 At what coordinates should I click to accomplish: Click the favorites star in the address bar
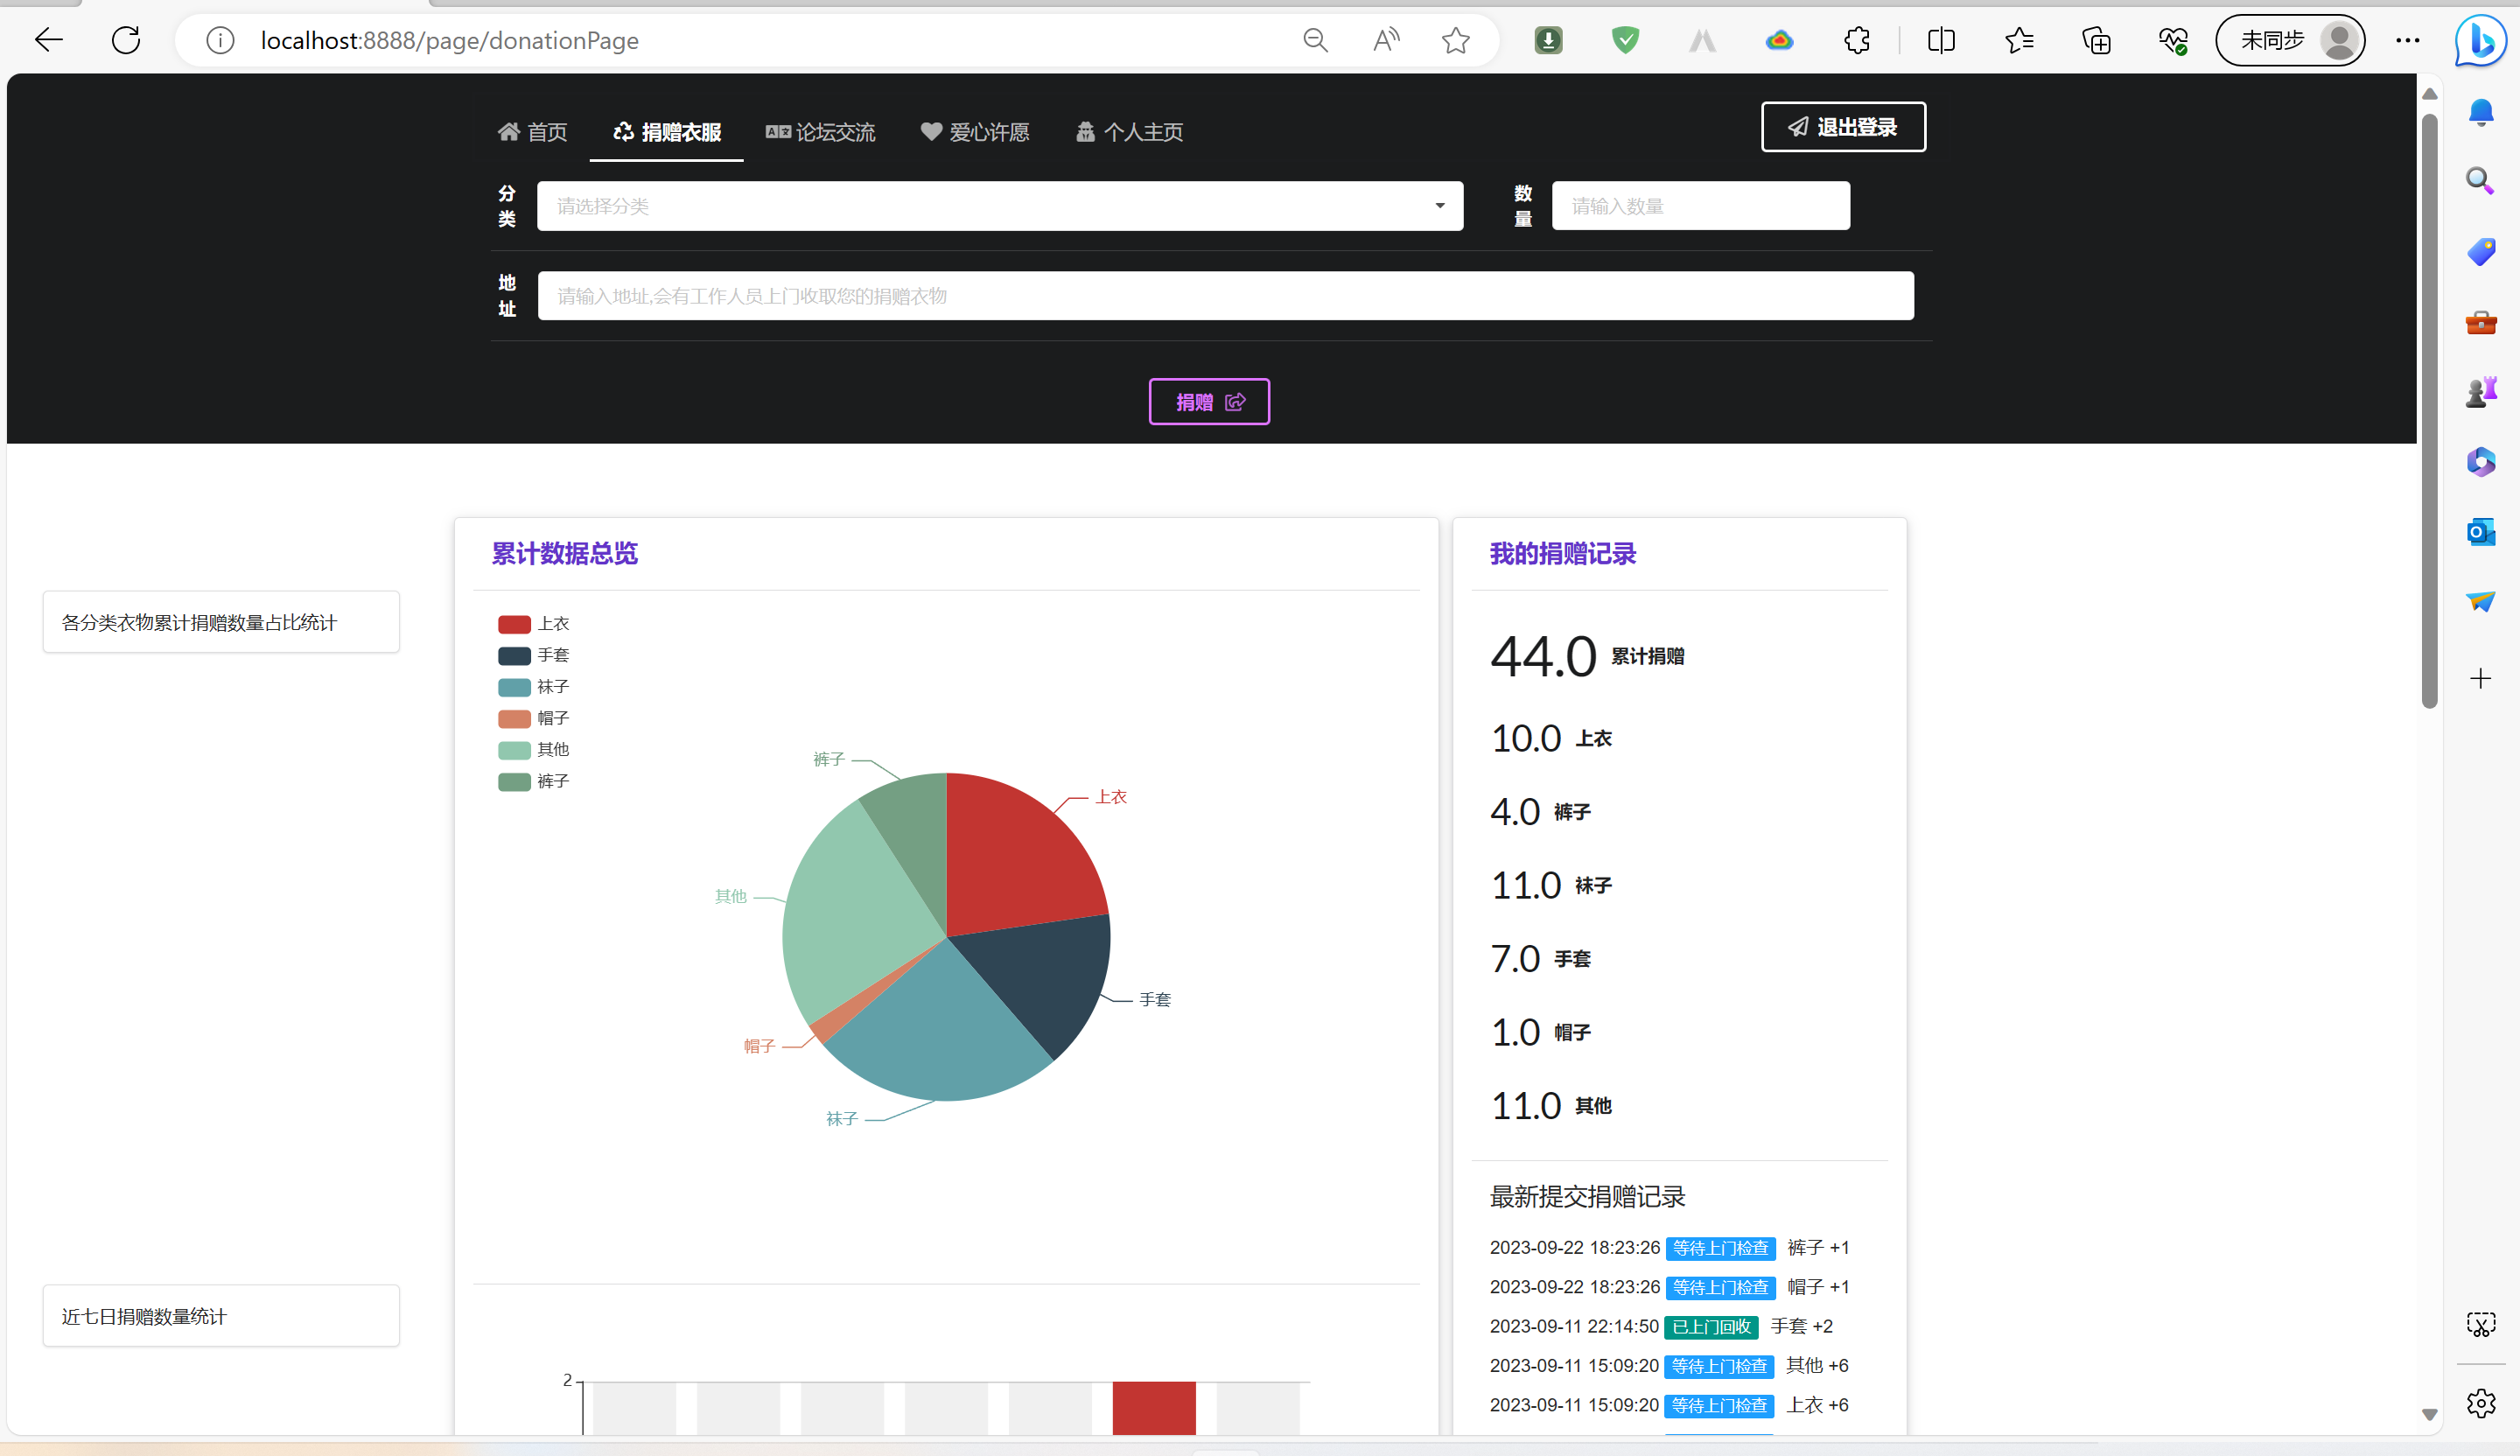[x=1455, y=40]
